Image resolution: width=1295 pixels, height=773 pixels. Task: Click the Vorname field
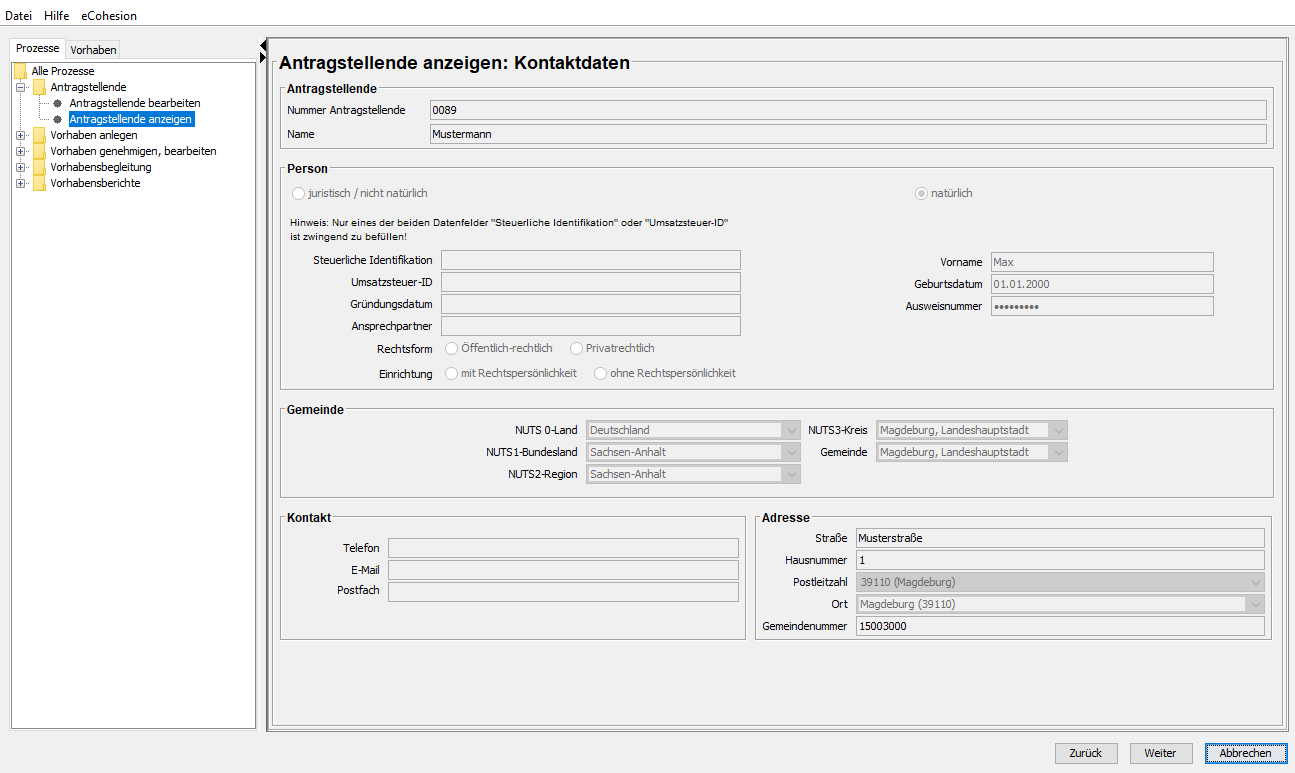tap(1102, 262)
